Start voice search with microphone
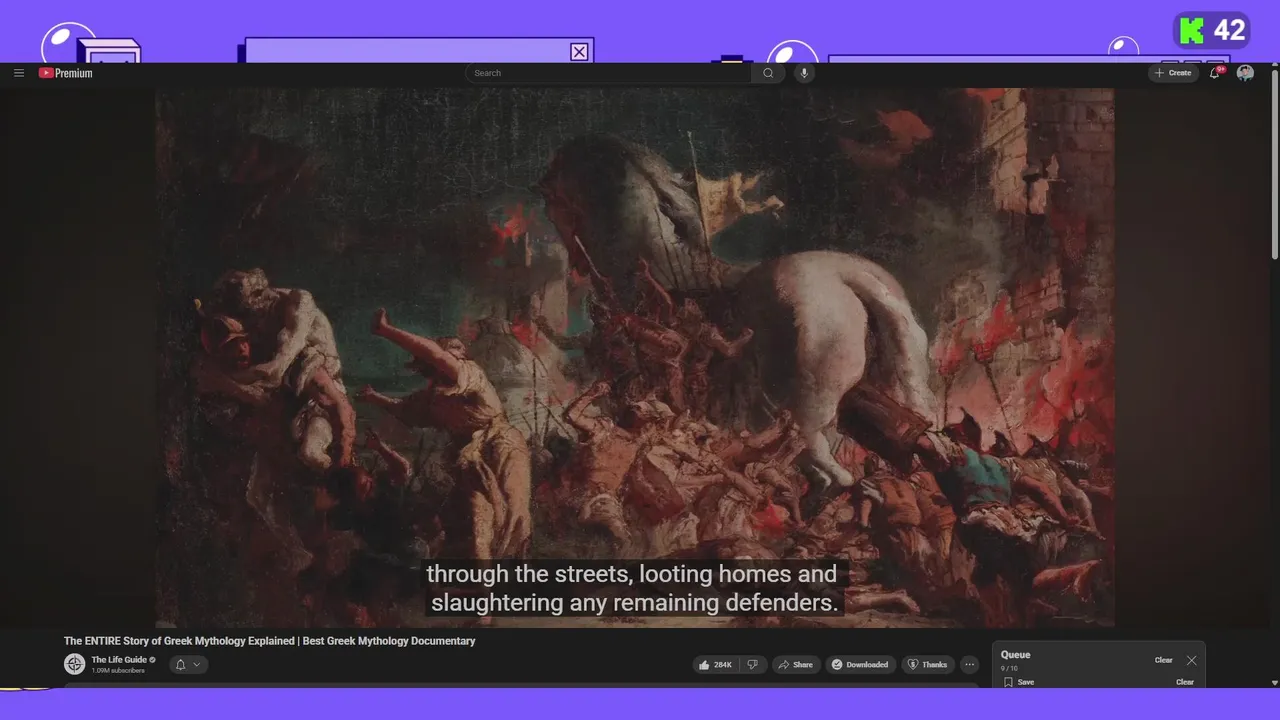The height and width of the screenshot is (720, 1280). (x=804, y=73)
